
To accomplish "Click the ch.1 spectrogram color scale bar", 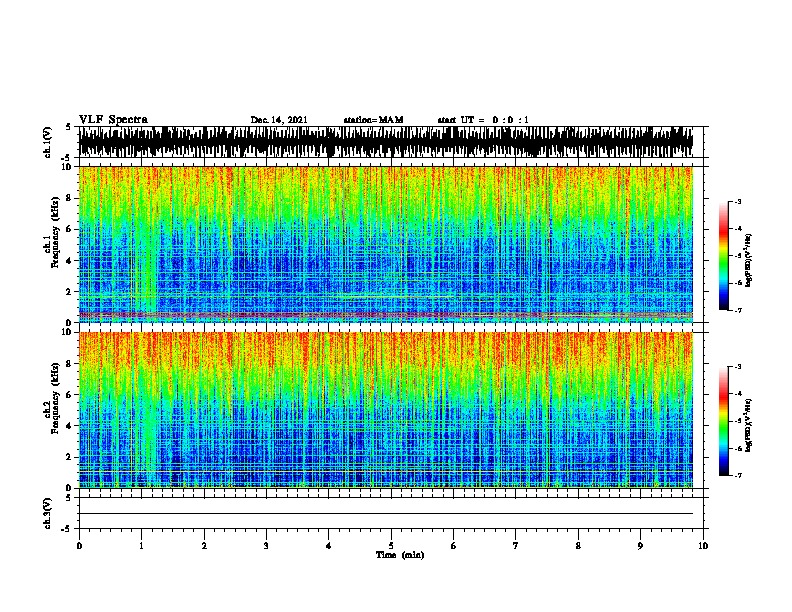I will [724, 256].
